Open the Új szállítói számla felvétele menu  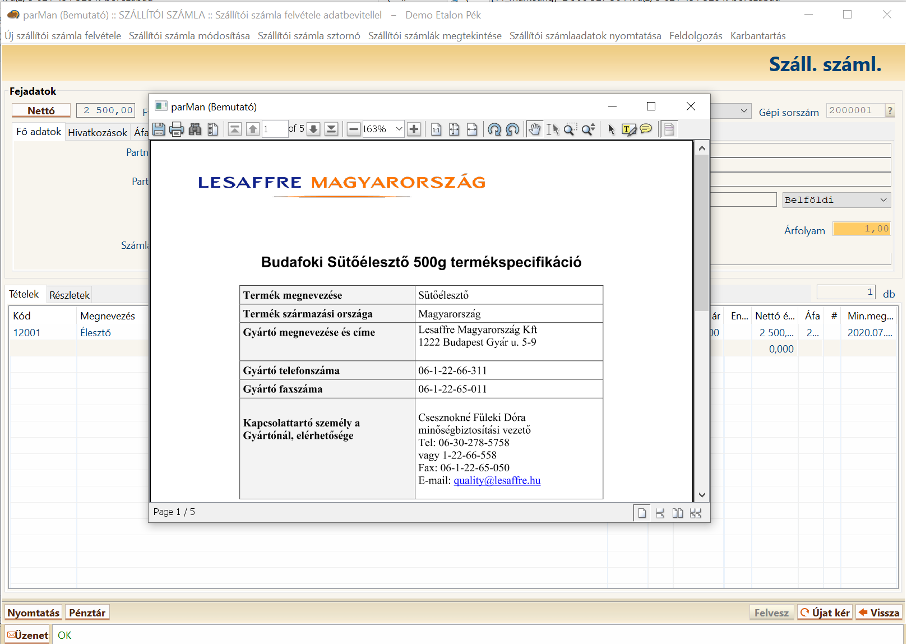pyautogui.click(x=63, y=36)
